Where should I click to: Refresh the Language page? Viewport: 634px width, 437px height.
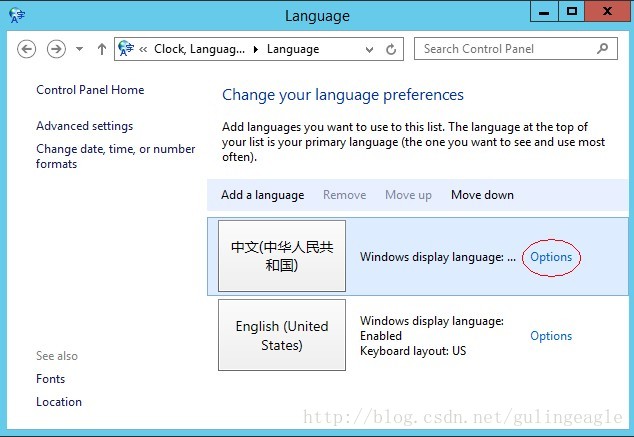[x=391, y=49]
